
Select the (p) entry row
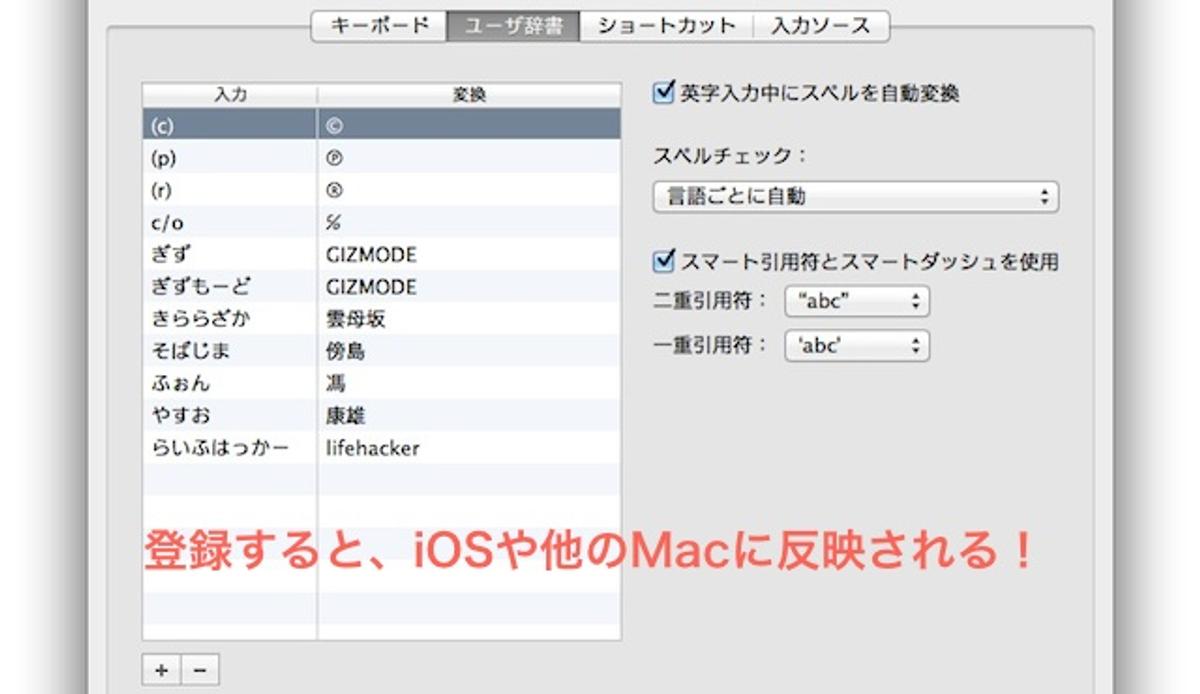(381, 158)
